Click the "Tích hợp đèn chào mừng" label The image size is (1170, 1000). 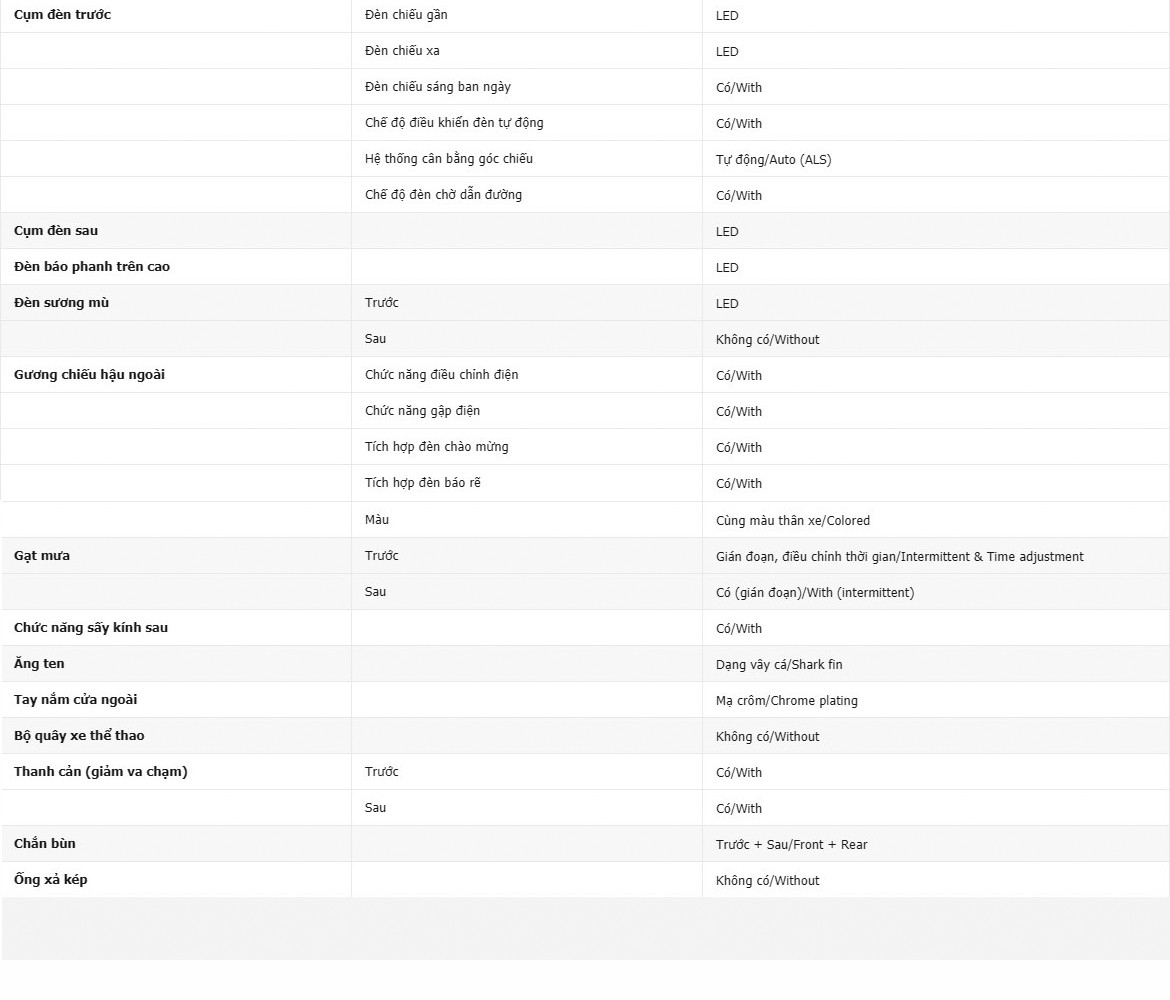click(x=436, y=447)
